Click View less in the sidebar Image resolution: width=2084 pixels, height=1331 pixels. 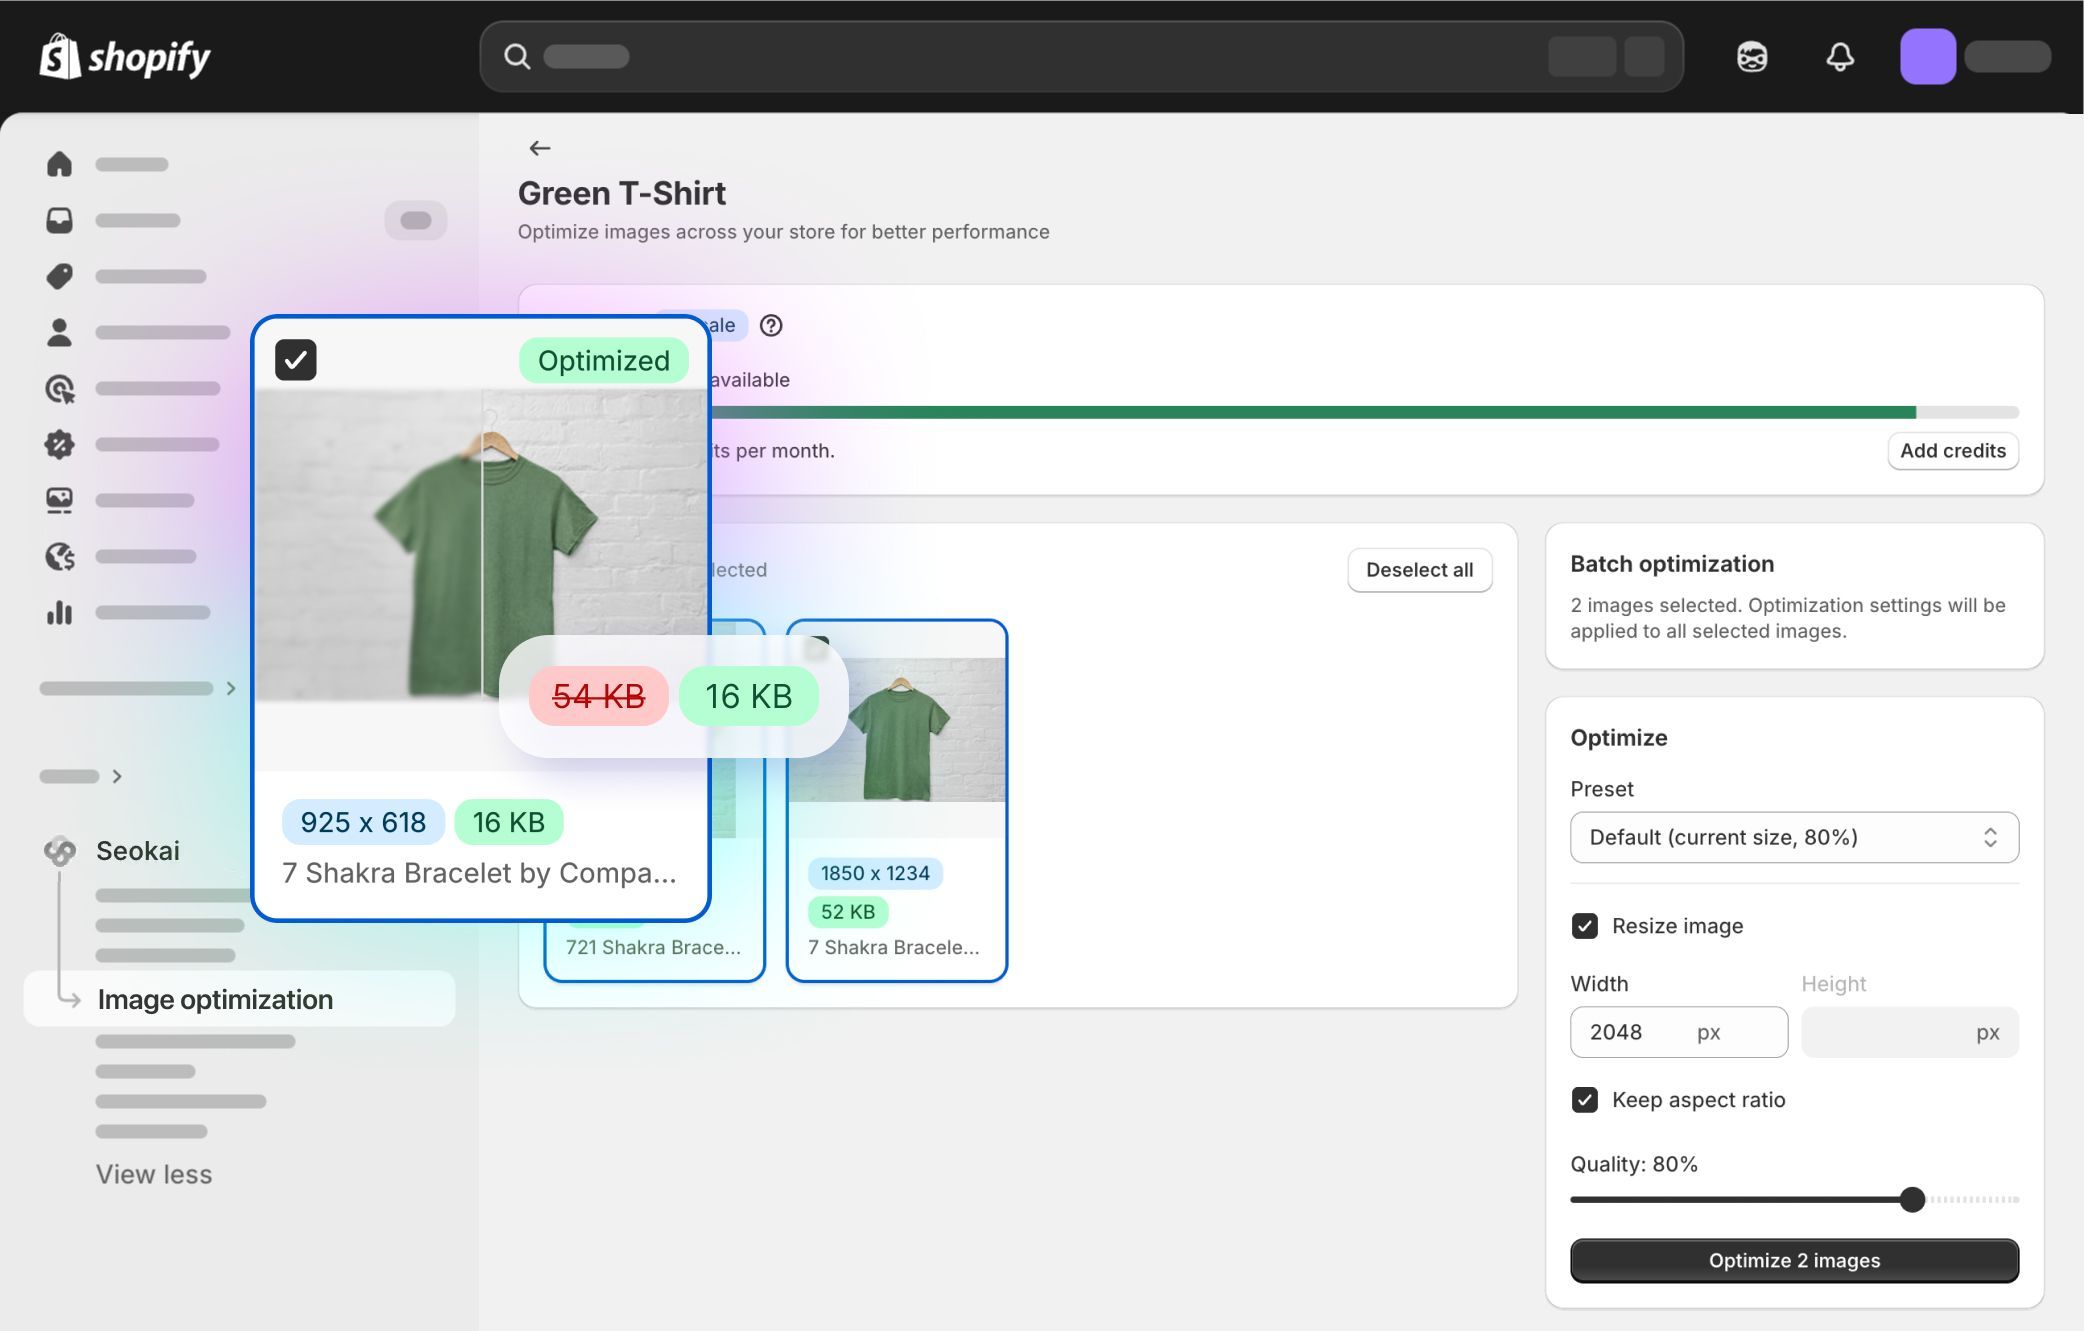154,1174
